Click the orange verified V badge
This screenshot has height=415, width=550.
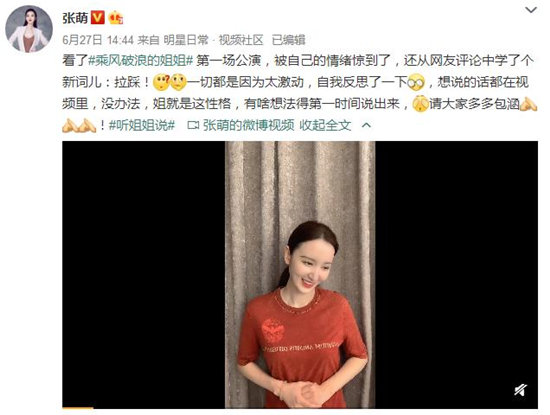tap(98, 17)
